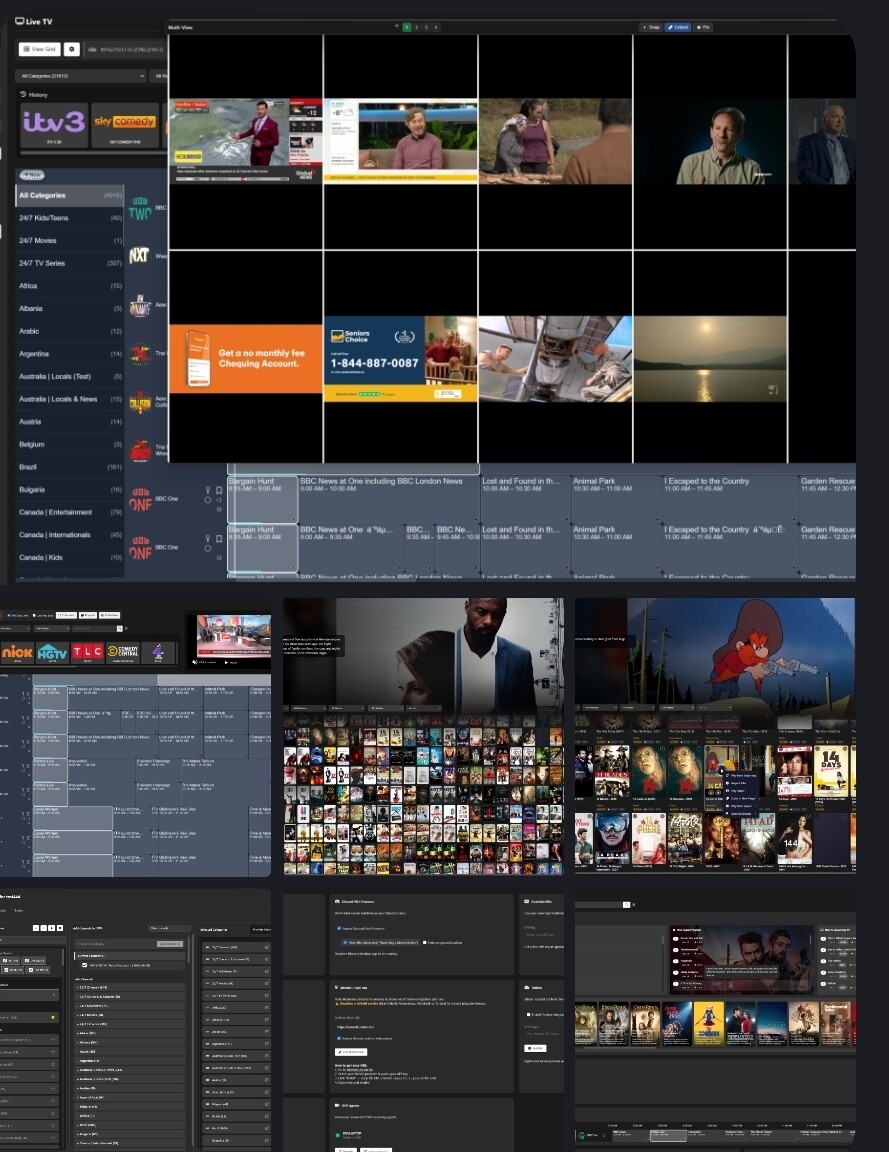Click the View Grid button
The image size is (889, 1152).
[x=40, y=49]
